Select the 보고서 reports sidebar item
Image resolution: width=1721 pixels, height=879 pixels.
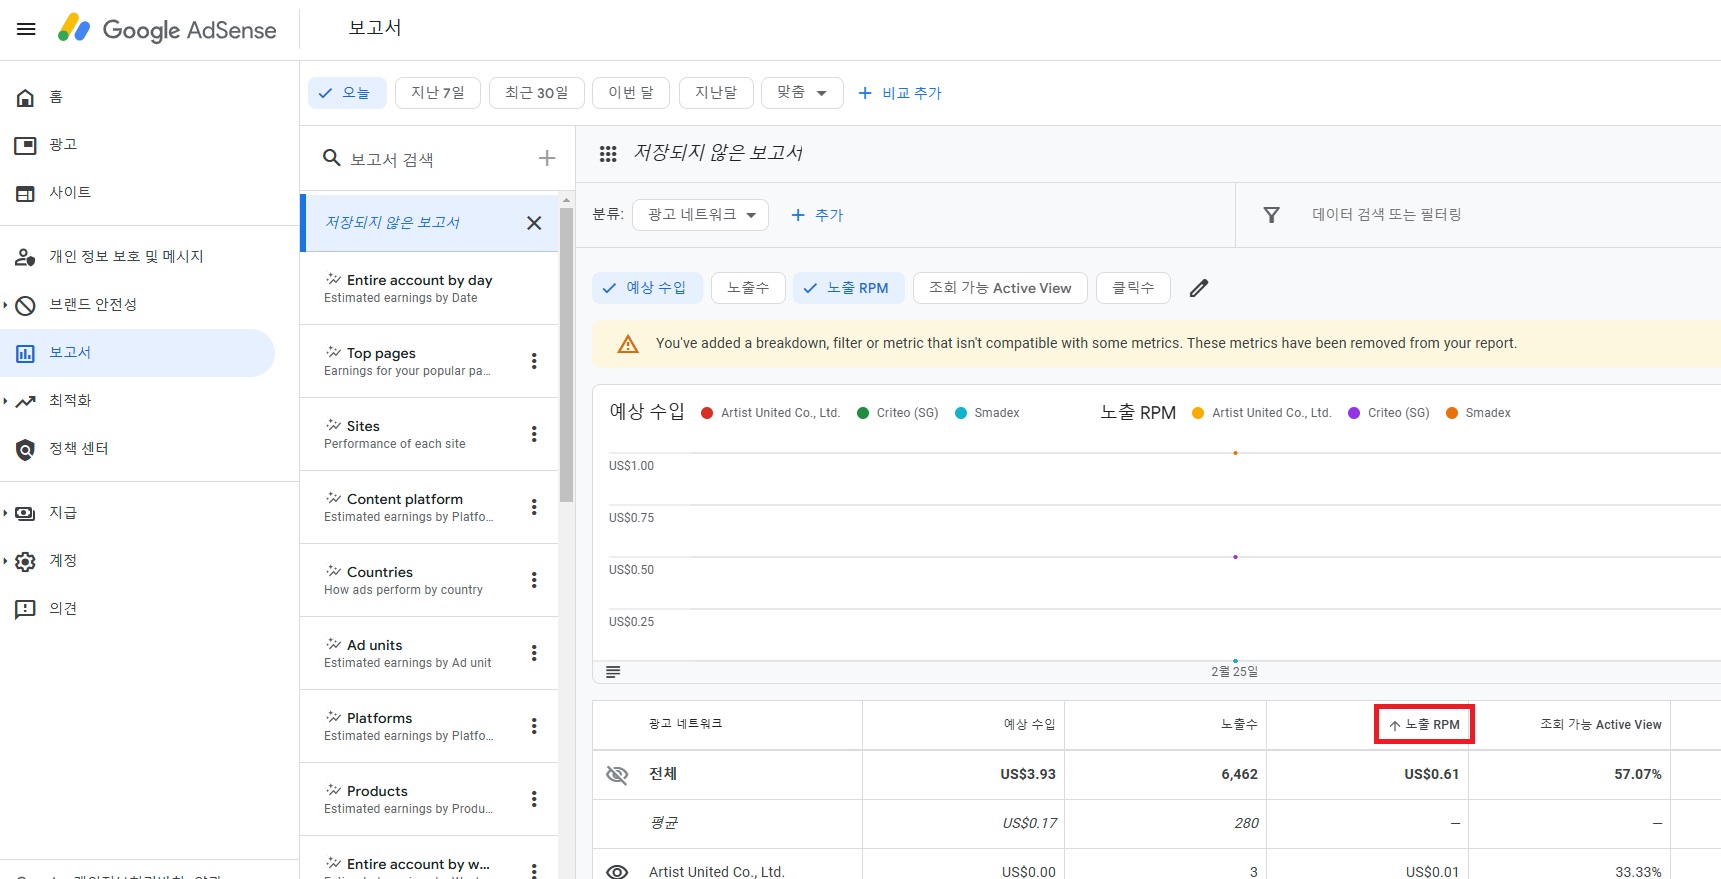[x=137, y=353]
